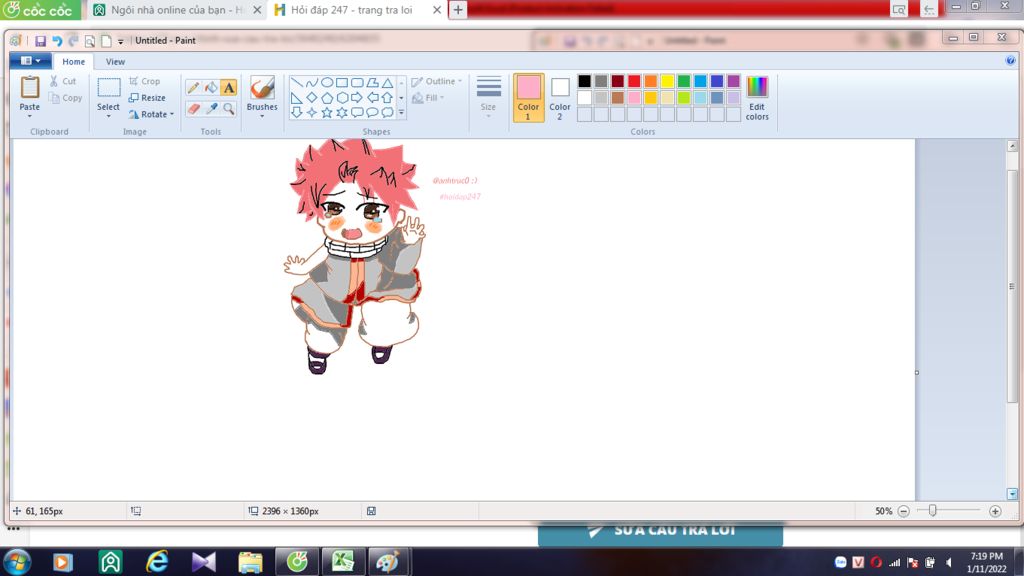The image size is (1024, 576).
Task: Choose the Oval shape
Action: point(327,83)
